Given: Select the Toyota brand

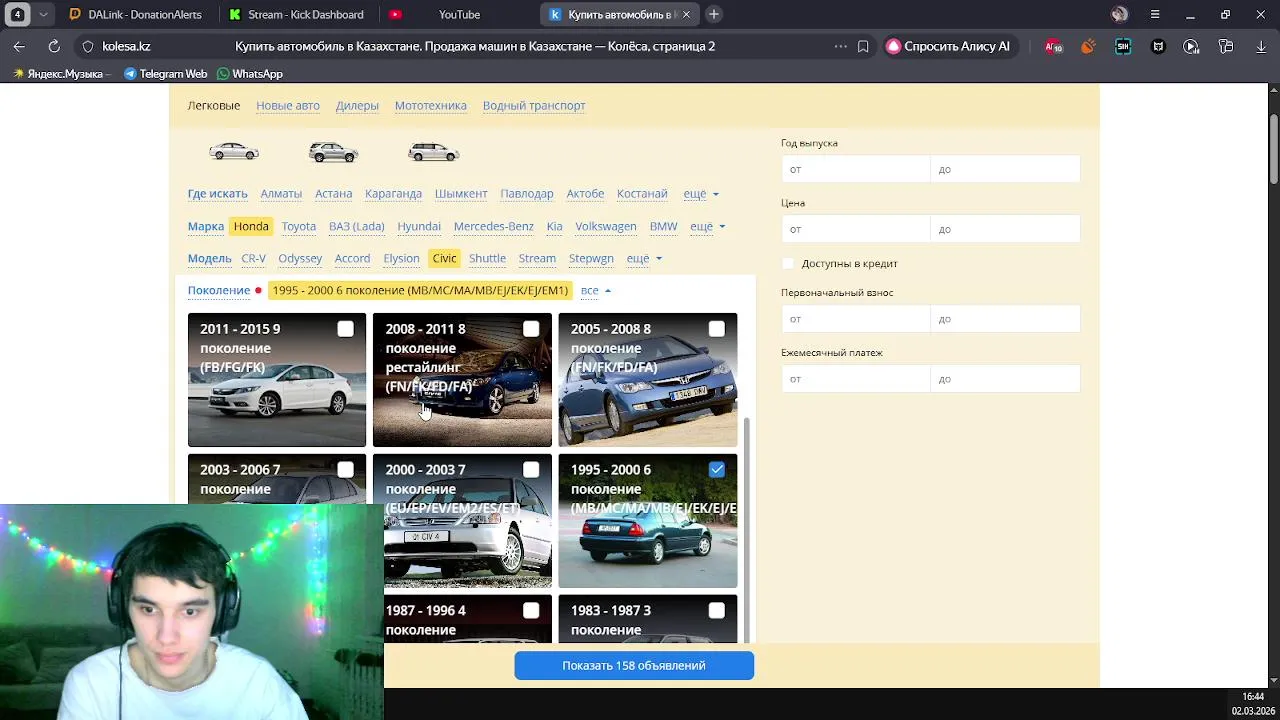Looking at the screenshot, I should click(x=298, y=226).
